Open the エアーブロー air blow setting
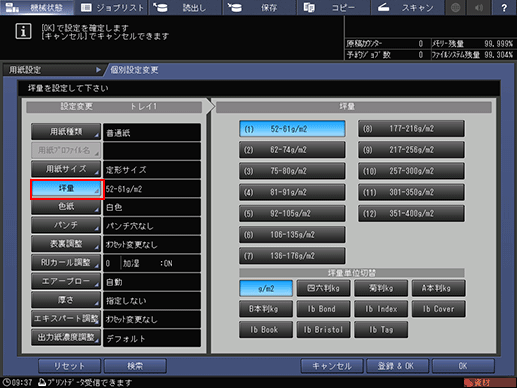This screenshot has width=517, height=388. (66, 281)
